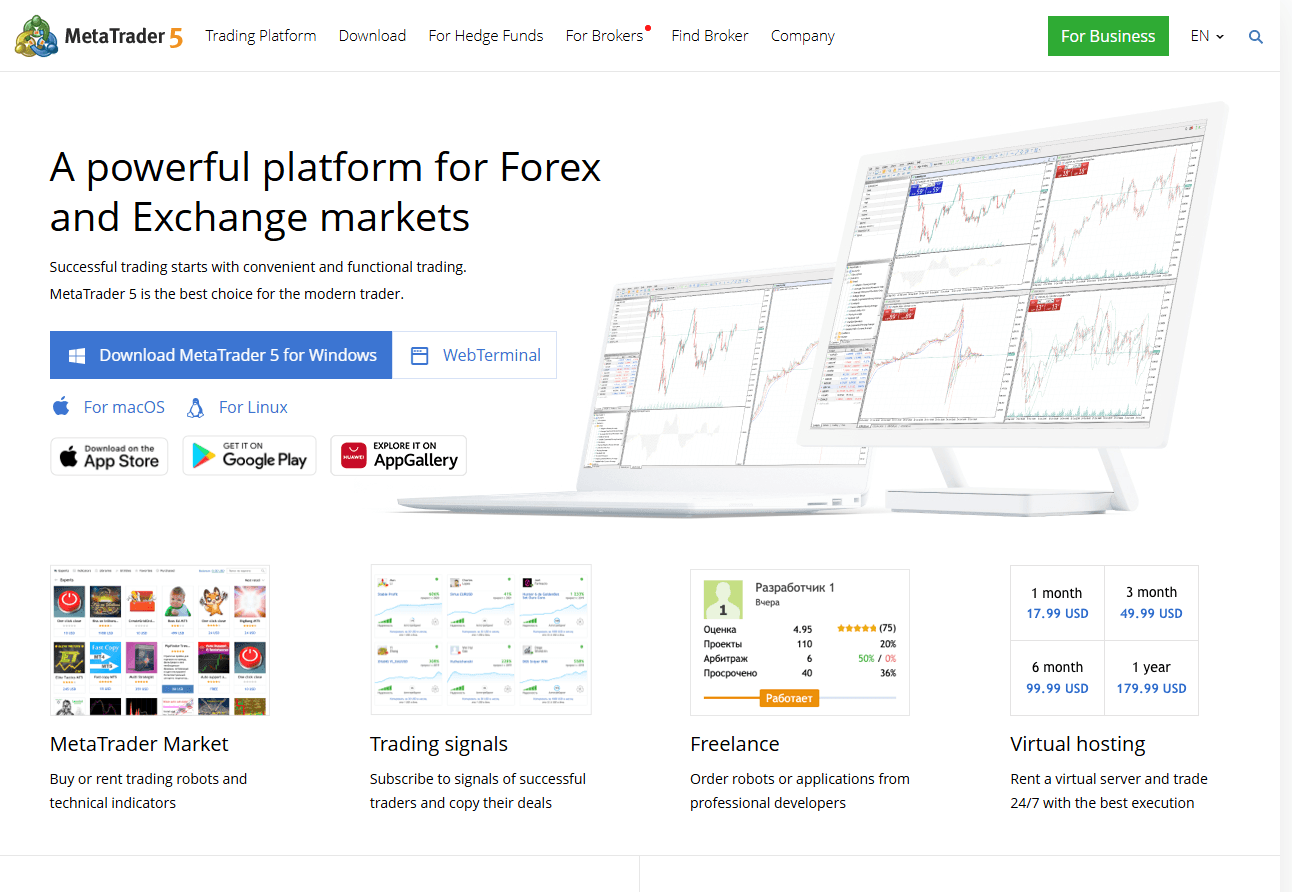Expand the EN language dropdown
The width and height of the screenshot is (1292, 892).
1206,36
